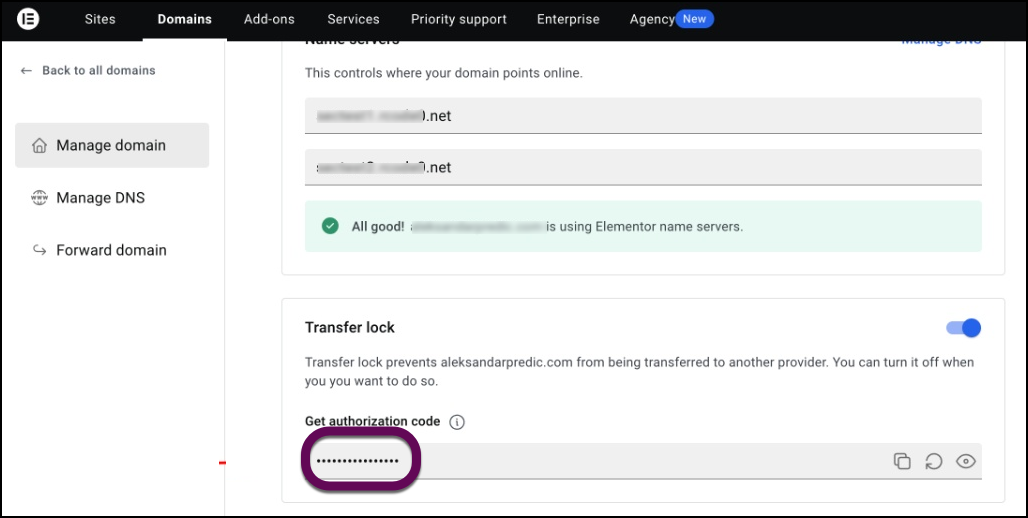Turn off the Transfer lock switch
The image size is (1028, 518).
[963, 328]
